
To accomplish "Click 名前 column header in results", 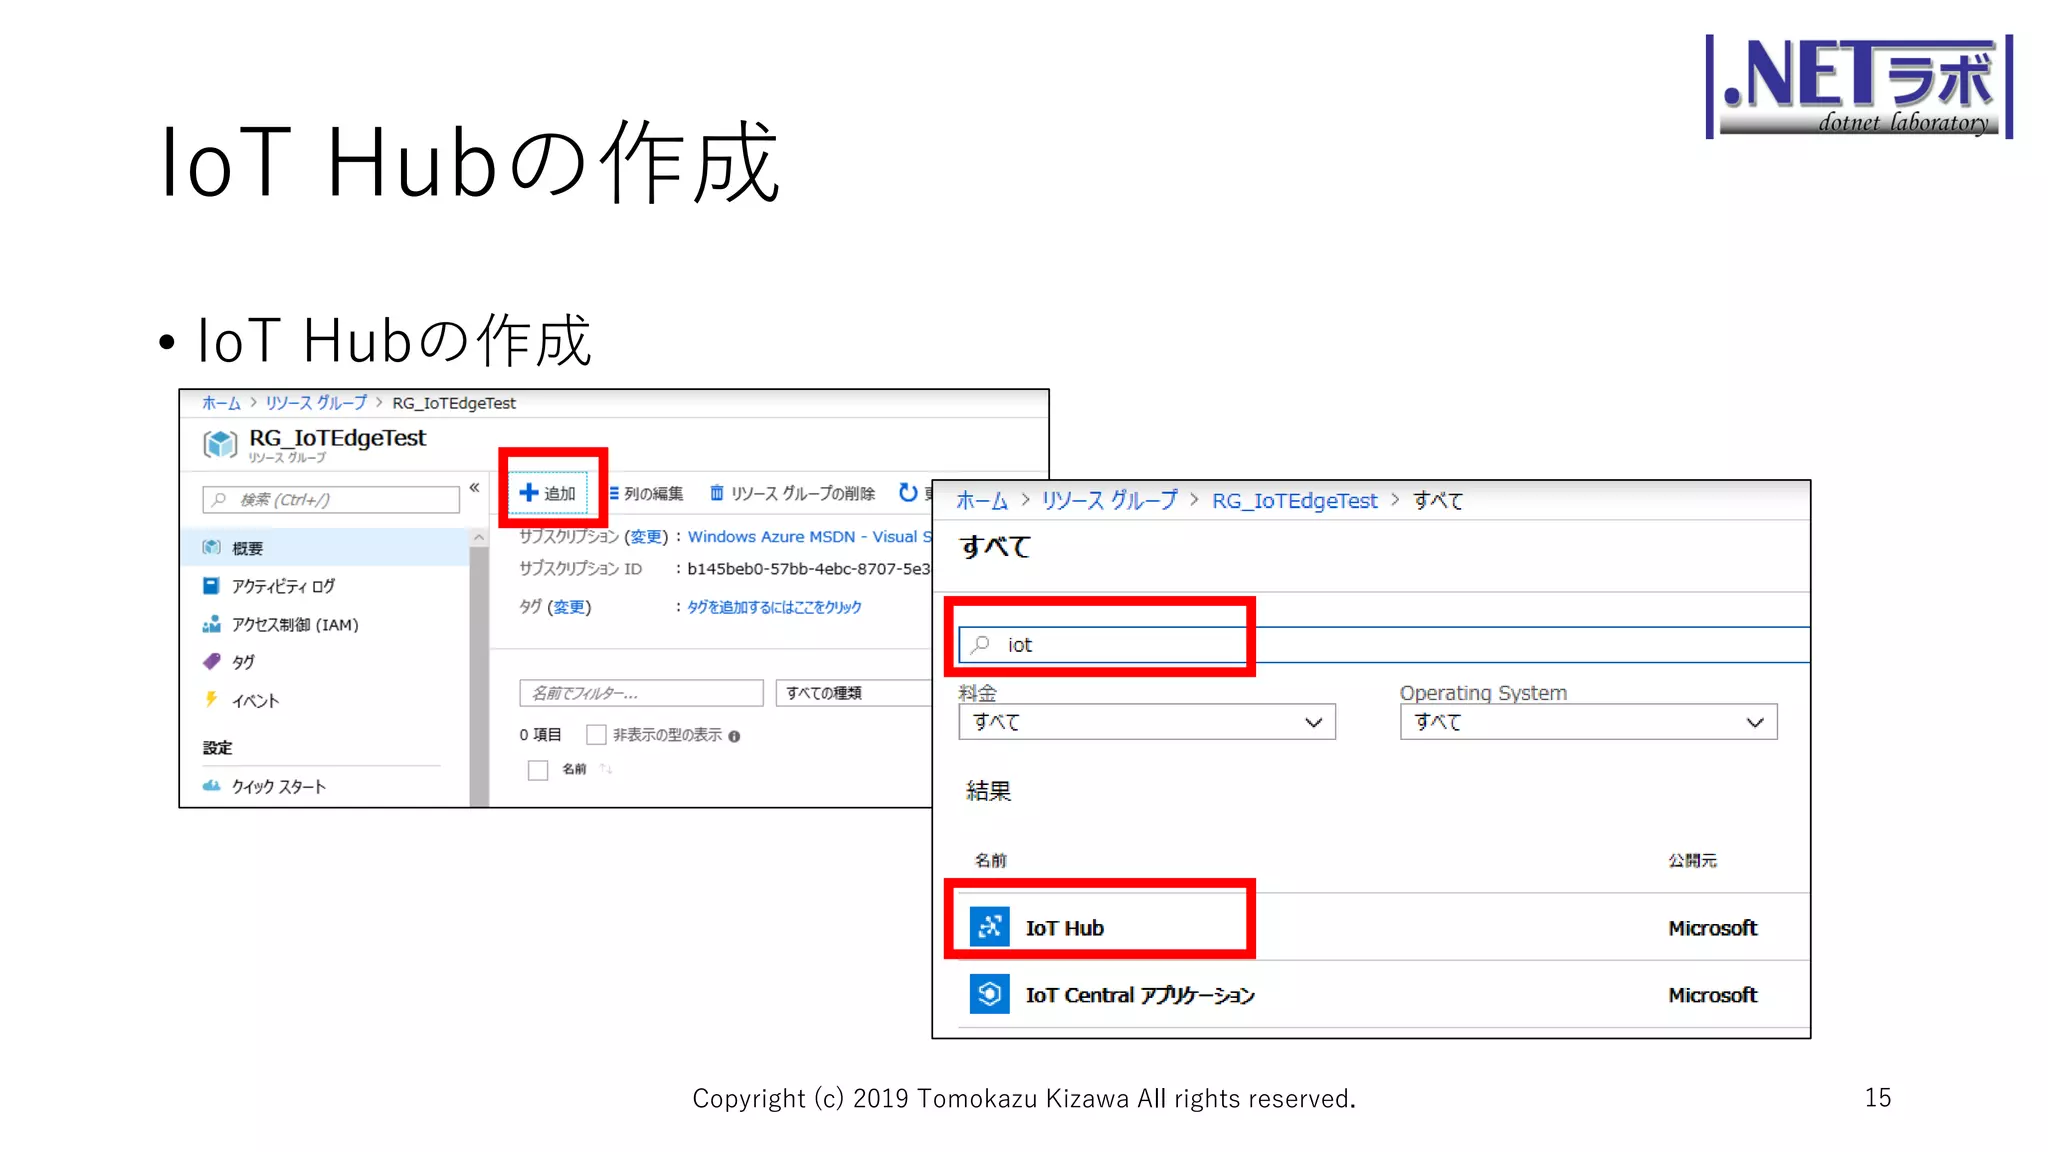I will (x=991, y=860).
